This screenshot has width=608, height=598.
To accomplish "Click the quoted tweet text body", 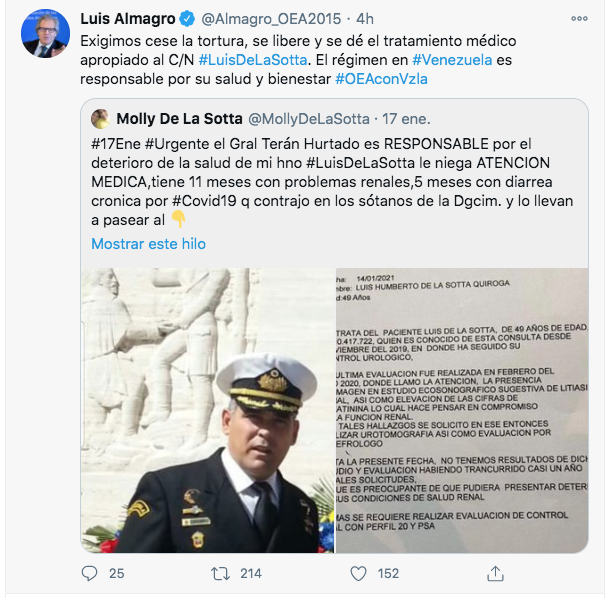I will coord(332,182).
